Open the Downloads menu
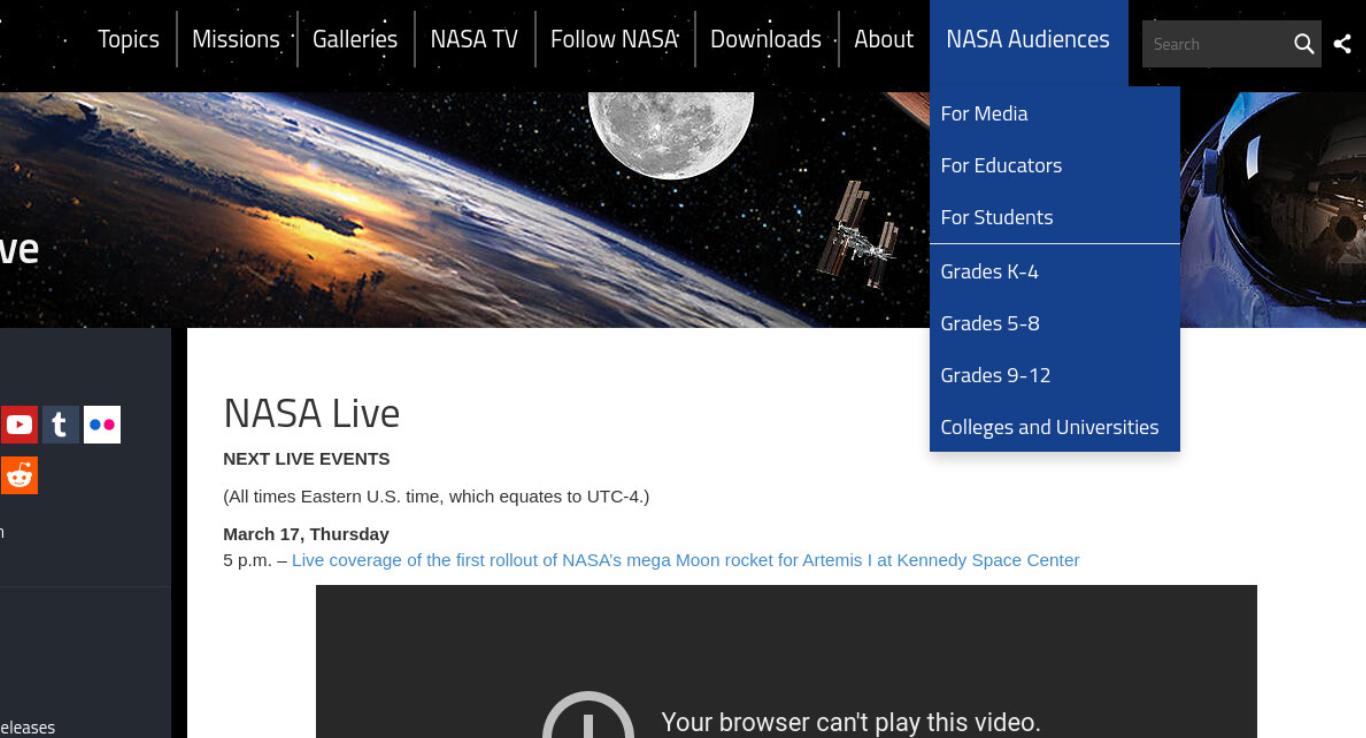The width and height of the screenshot is (1366, 738). [766, 39]
